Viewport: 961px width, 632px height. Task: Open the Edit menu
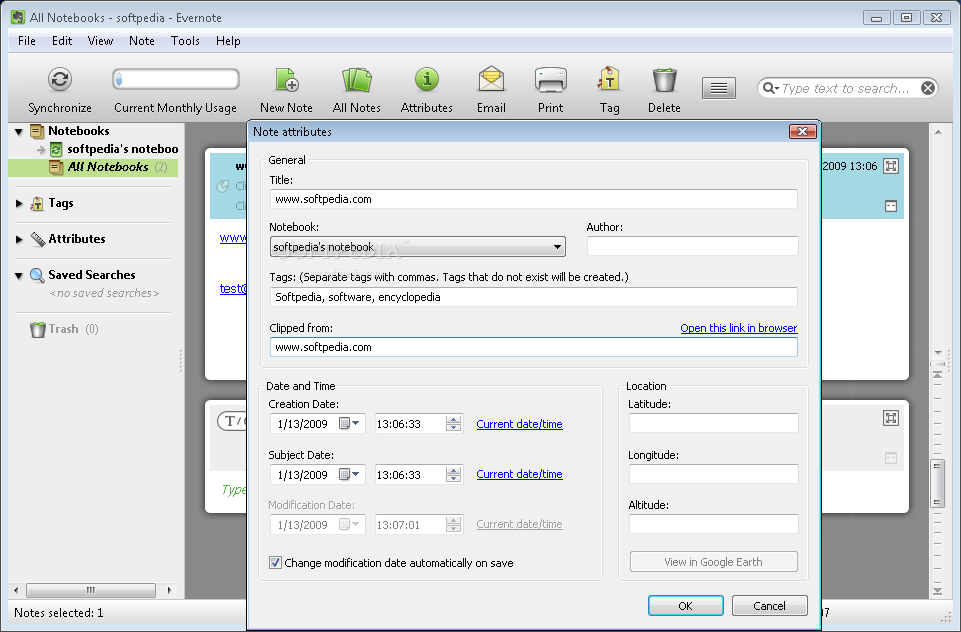tap(62, 41)
